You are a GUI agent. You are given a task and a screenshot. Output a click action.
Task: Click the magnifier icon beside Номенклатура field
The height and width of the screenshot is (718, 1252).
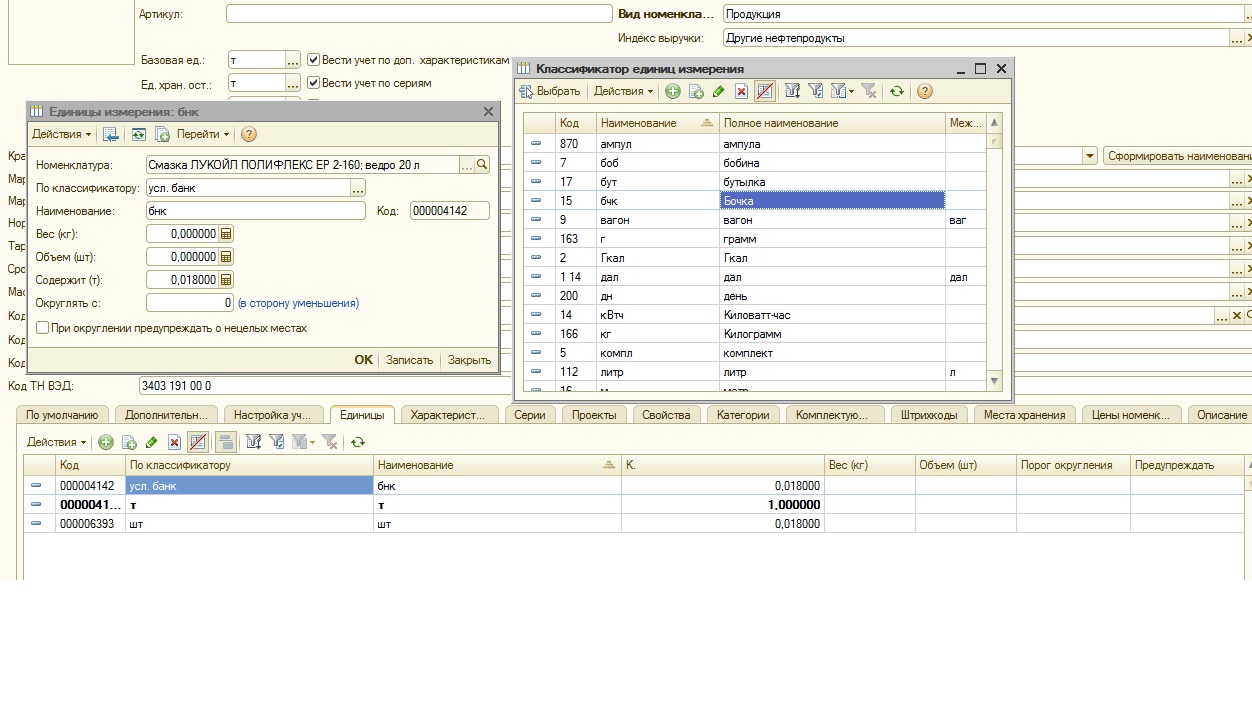pyautogui.click(x=482, y=165)
